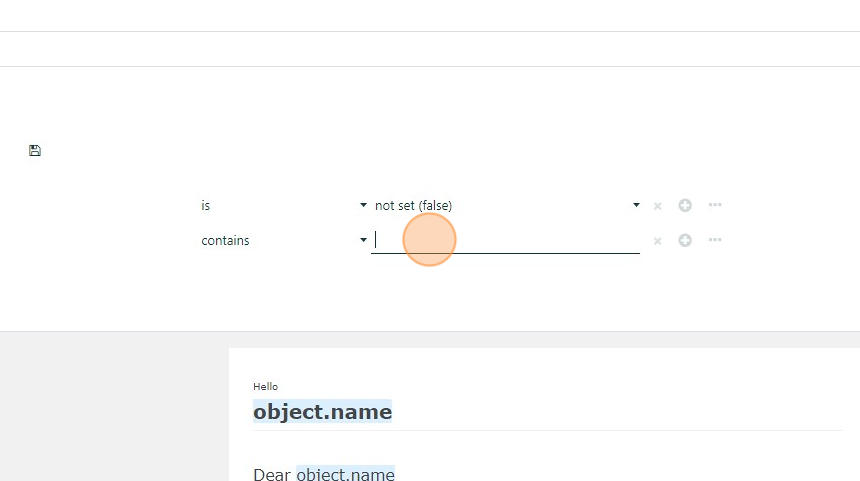Open more options ellipsis on the "contains" row
This screenshot has height=481, width=860.
click(x=715, y=240)
